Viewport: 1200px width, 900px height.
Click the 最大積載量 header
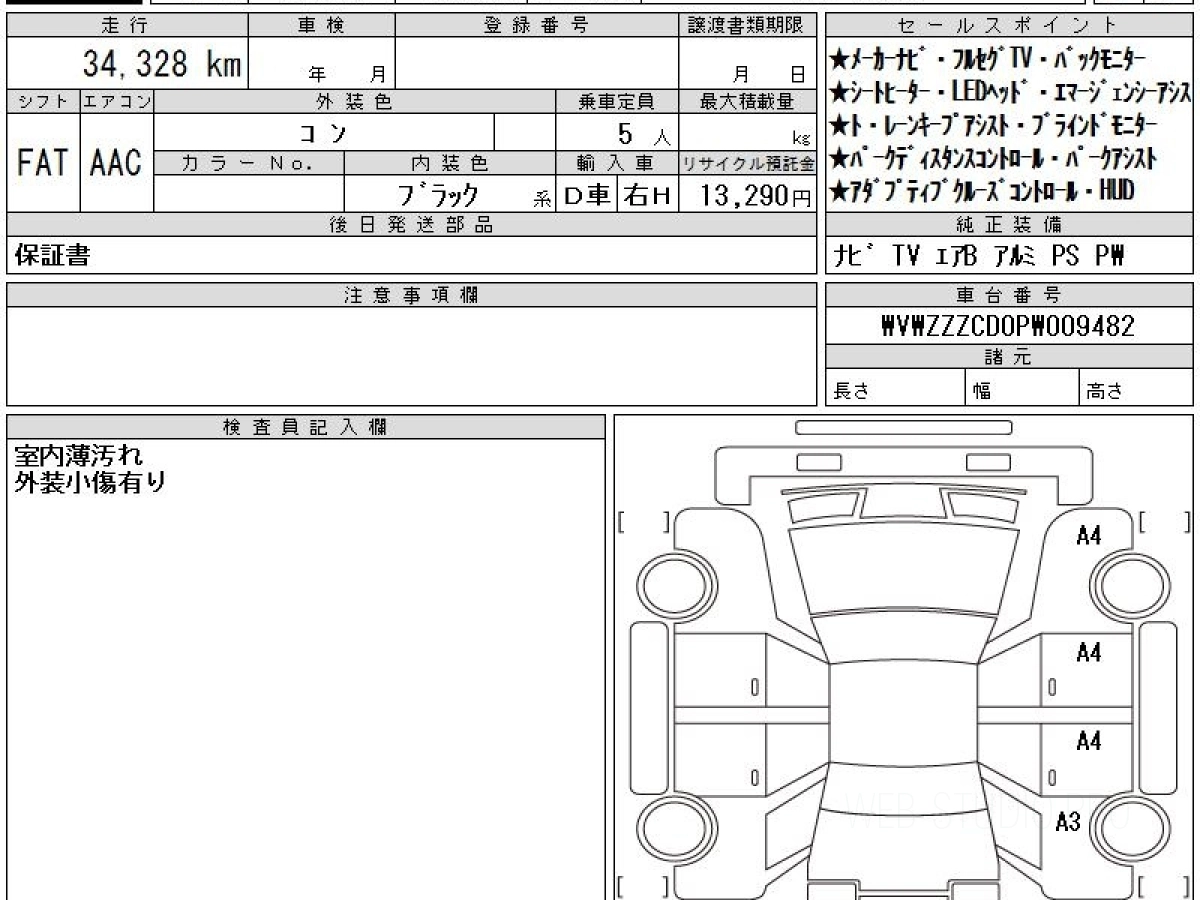click(x=747, y=101)
